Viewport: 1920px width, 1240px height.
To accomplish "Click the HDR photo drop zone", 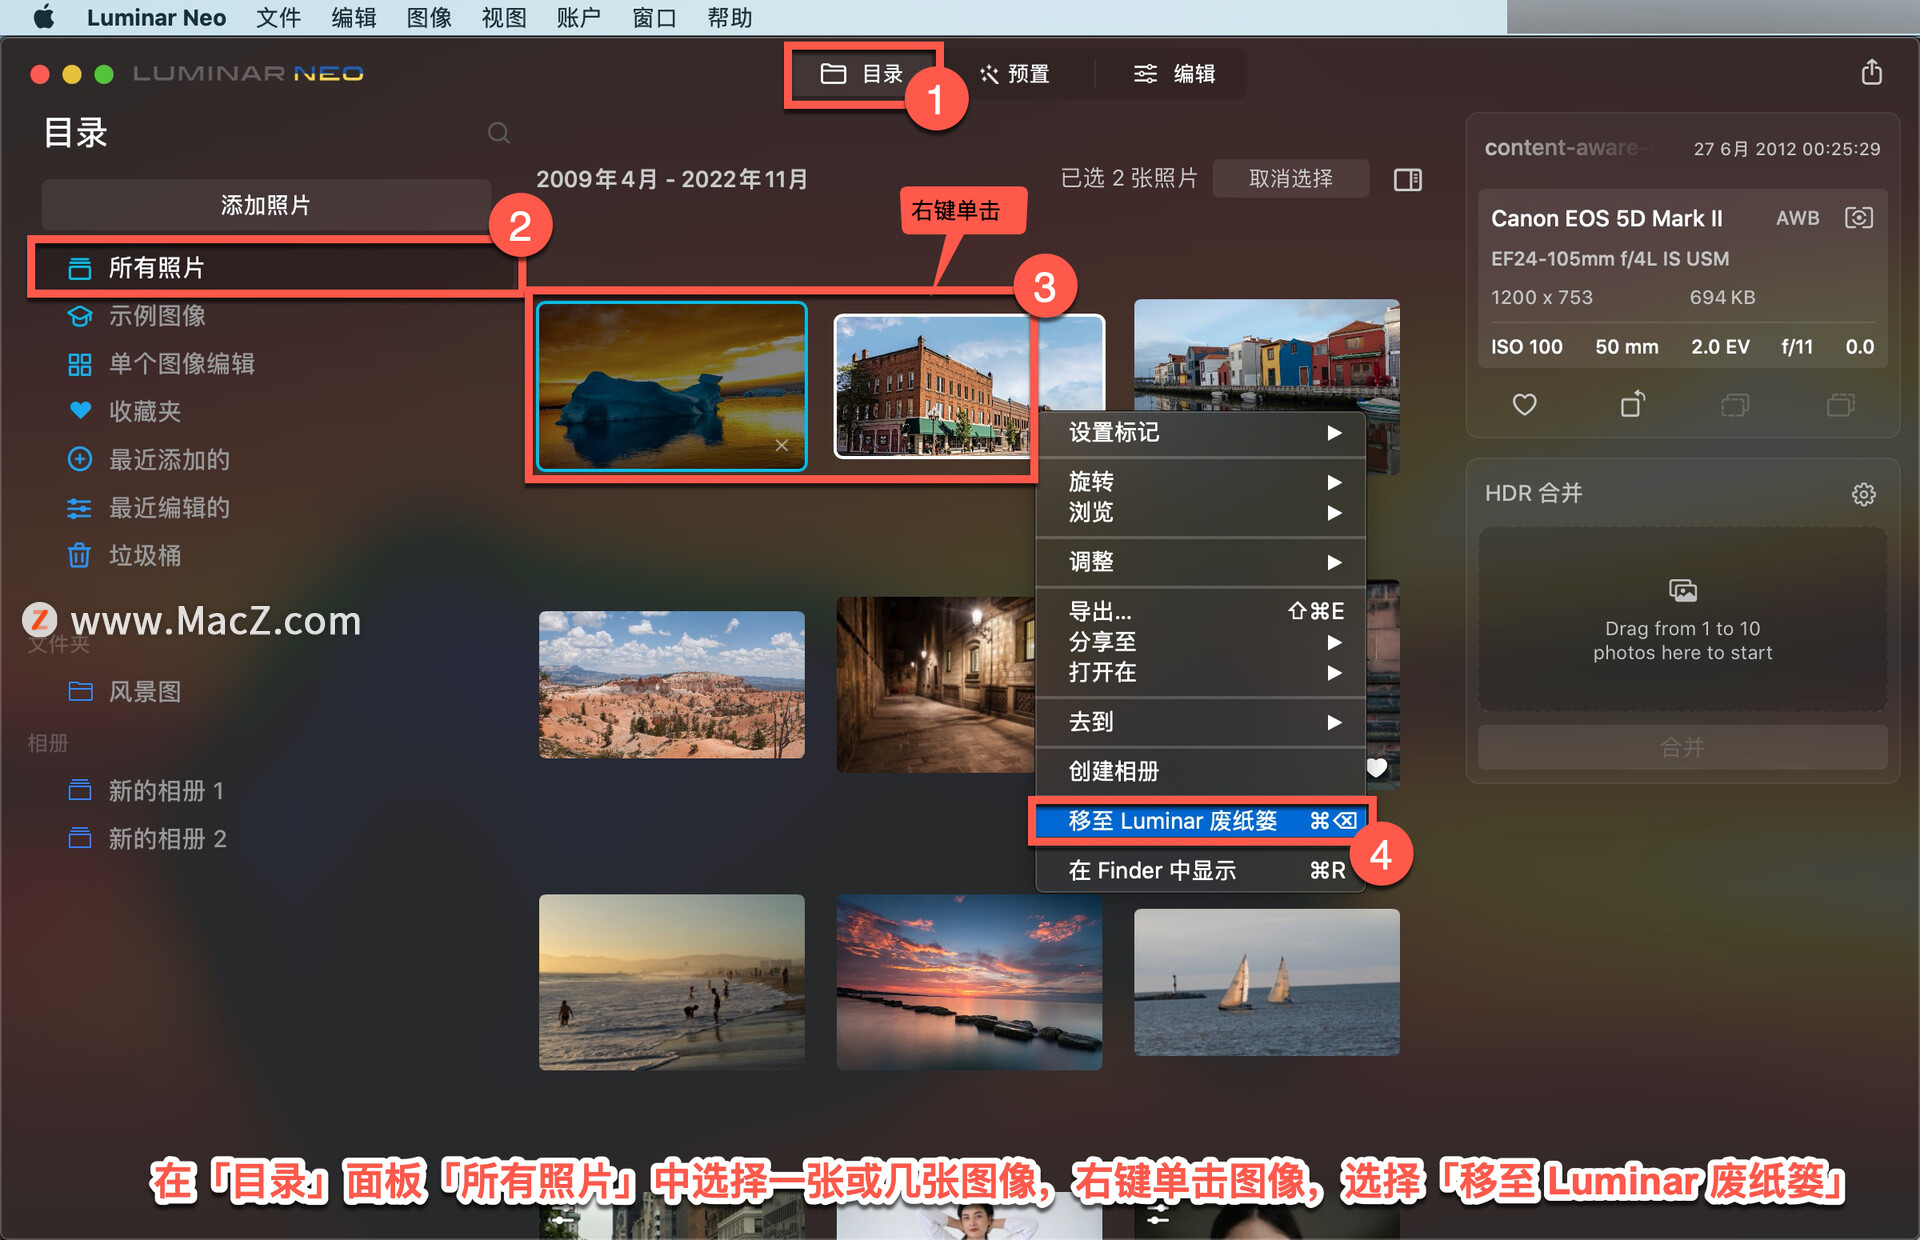I will click(1683, 620).
